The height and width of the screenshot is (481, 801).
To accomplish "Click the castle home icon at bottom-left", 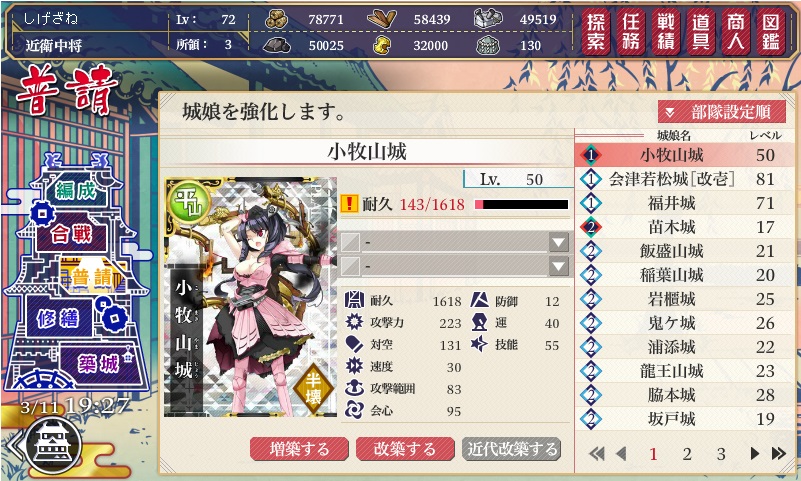I will [53, 445].
